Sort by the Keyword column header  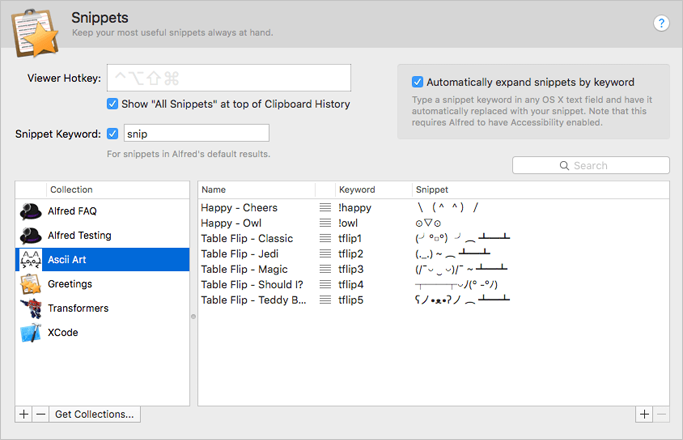click(x=357, y=190)
